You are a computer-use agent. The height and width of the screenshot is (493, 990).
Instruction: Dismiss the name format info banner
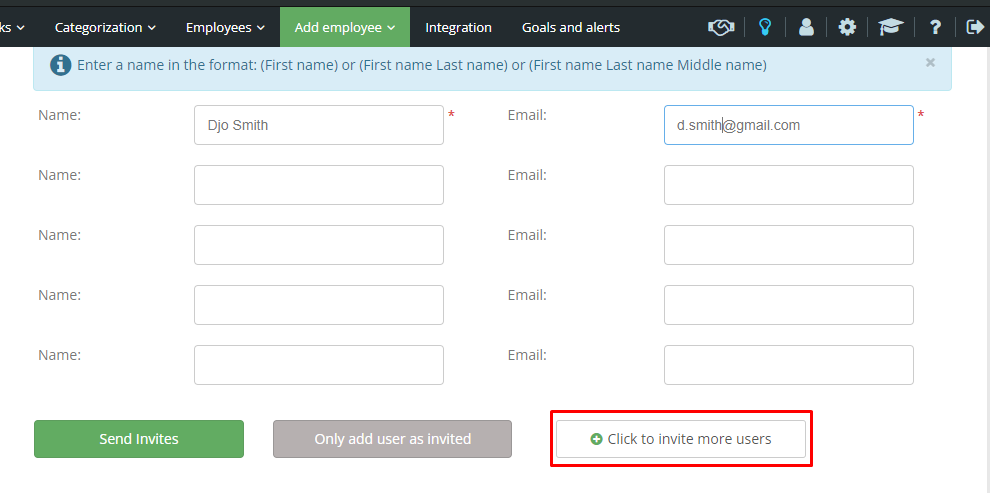tap(930, 62)
